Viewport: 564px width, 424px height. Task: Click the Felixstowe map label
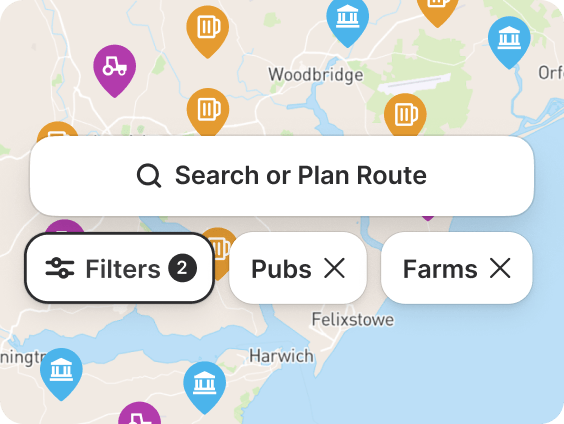tap(353, 319)
